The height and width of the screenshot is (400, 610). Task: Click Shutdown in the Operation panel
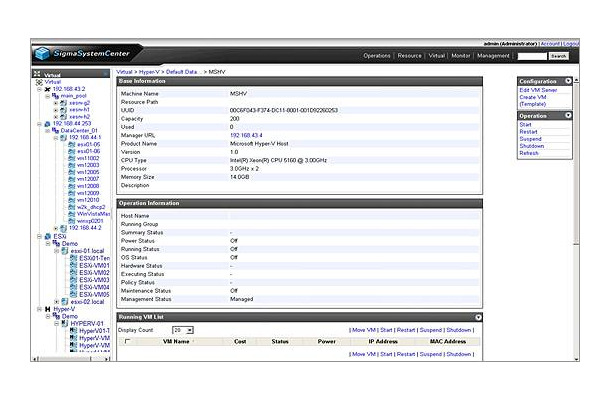tap(531, 146)
